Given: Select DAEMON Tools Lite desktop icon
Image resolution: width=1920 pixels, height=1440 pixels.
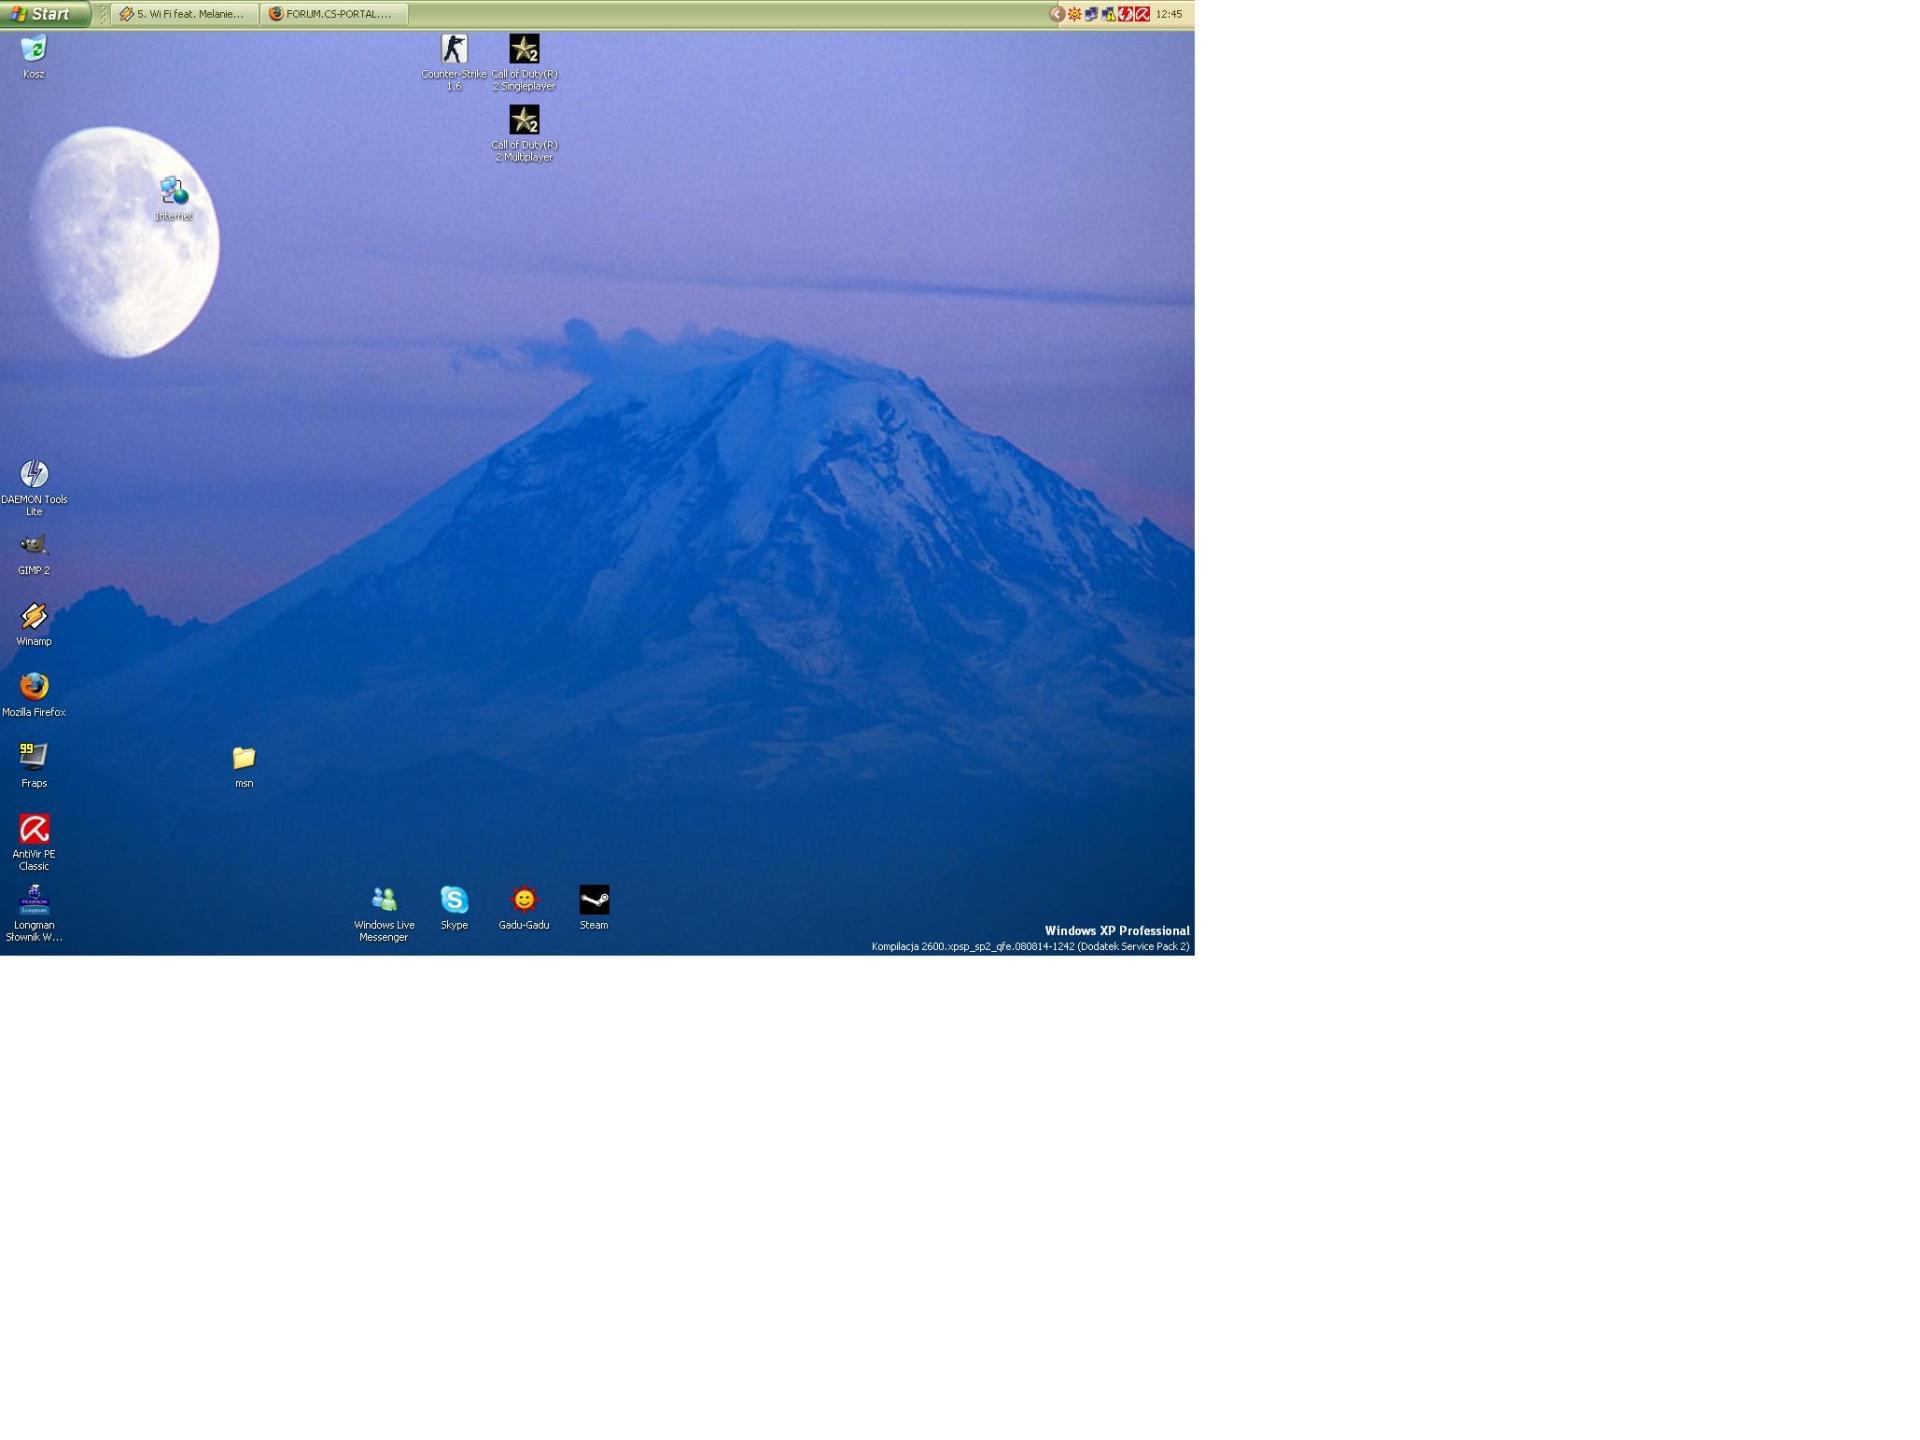Looking at the screenshot, I should [34, 488].
